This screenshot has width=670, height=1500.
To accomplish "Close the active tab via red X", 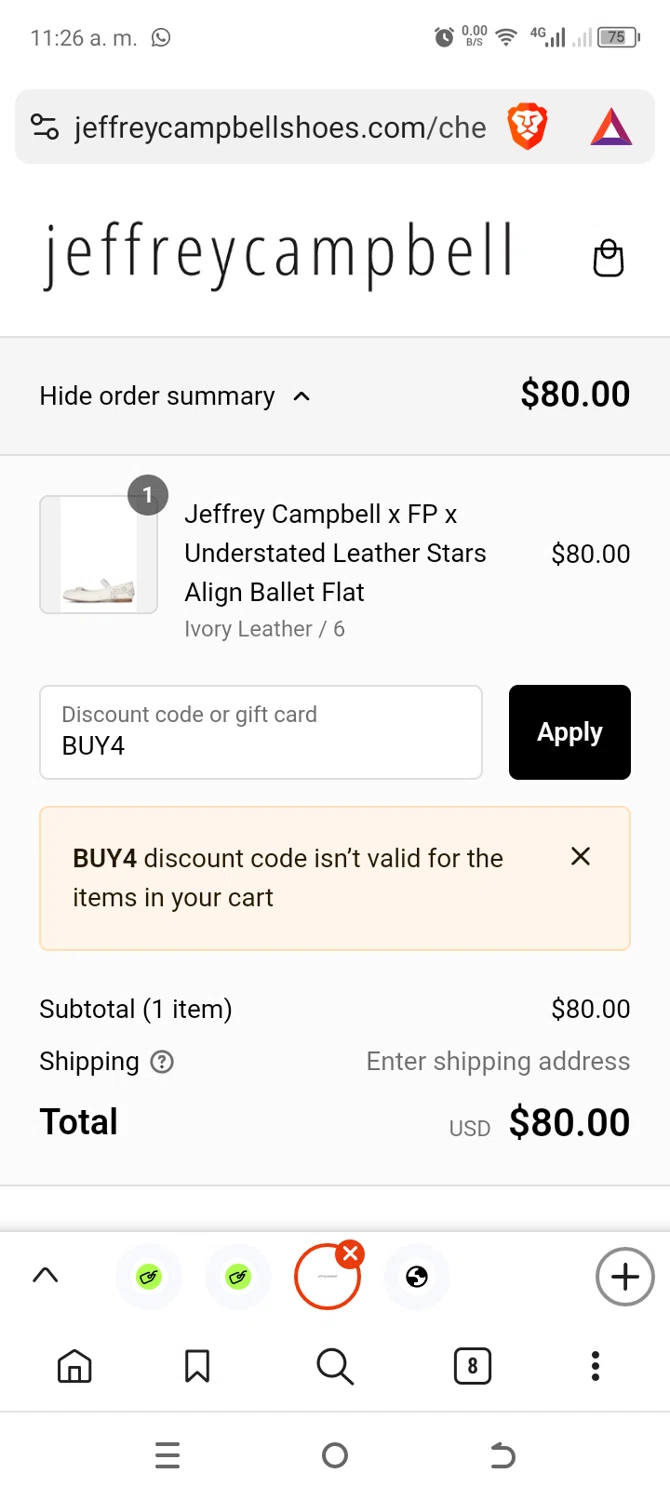I will click(x=350, y=1254).
